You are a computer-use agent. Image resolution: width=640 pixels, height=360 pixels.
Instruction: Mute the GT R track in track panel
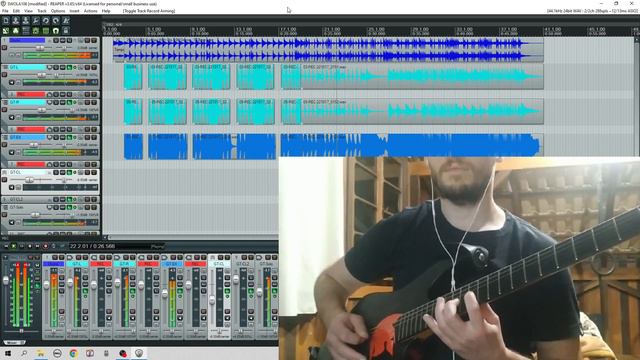point(87,102)
